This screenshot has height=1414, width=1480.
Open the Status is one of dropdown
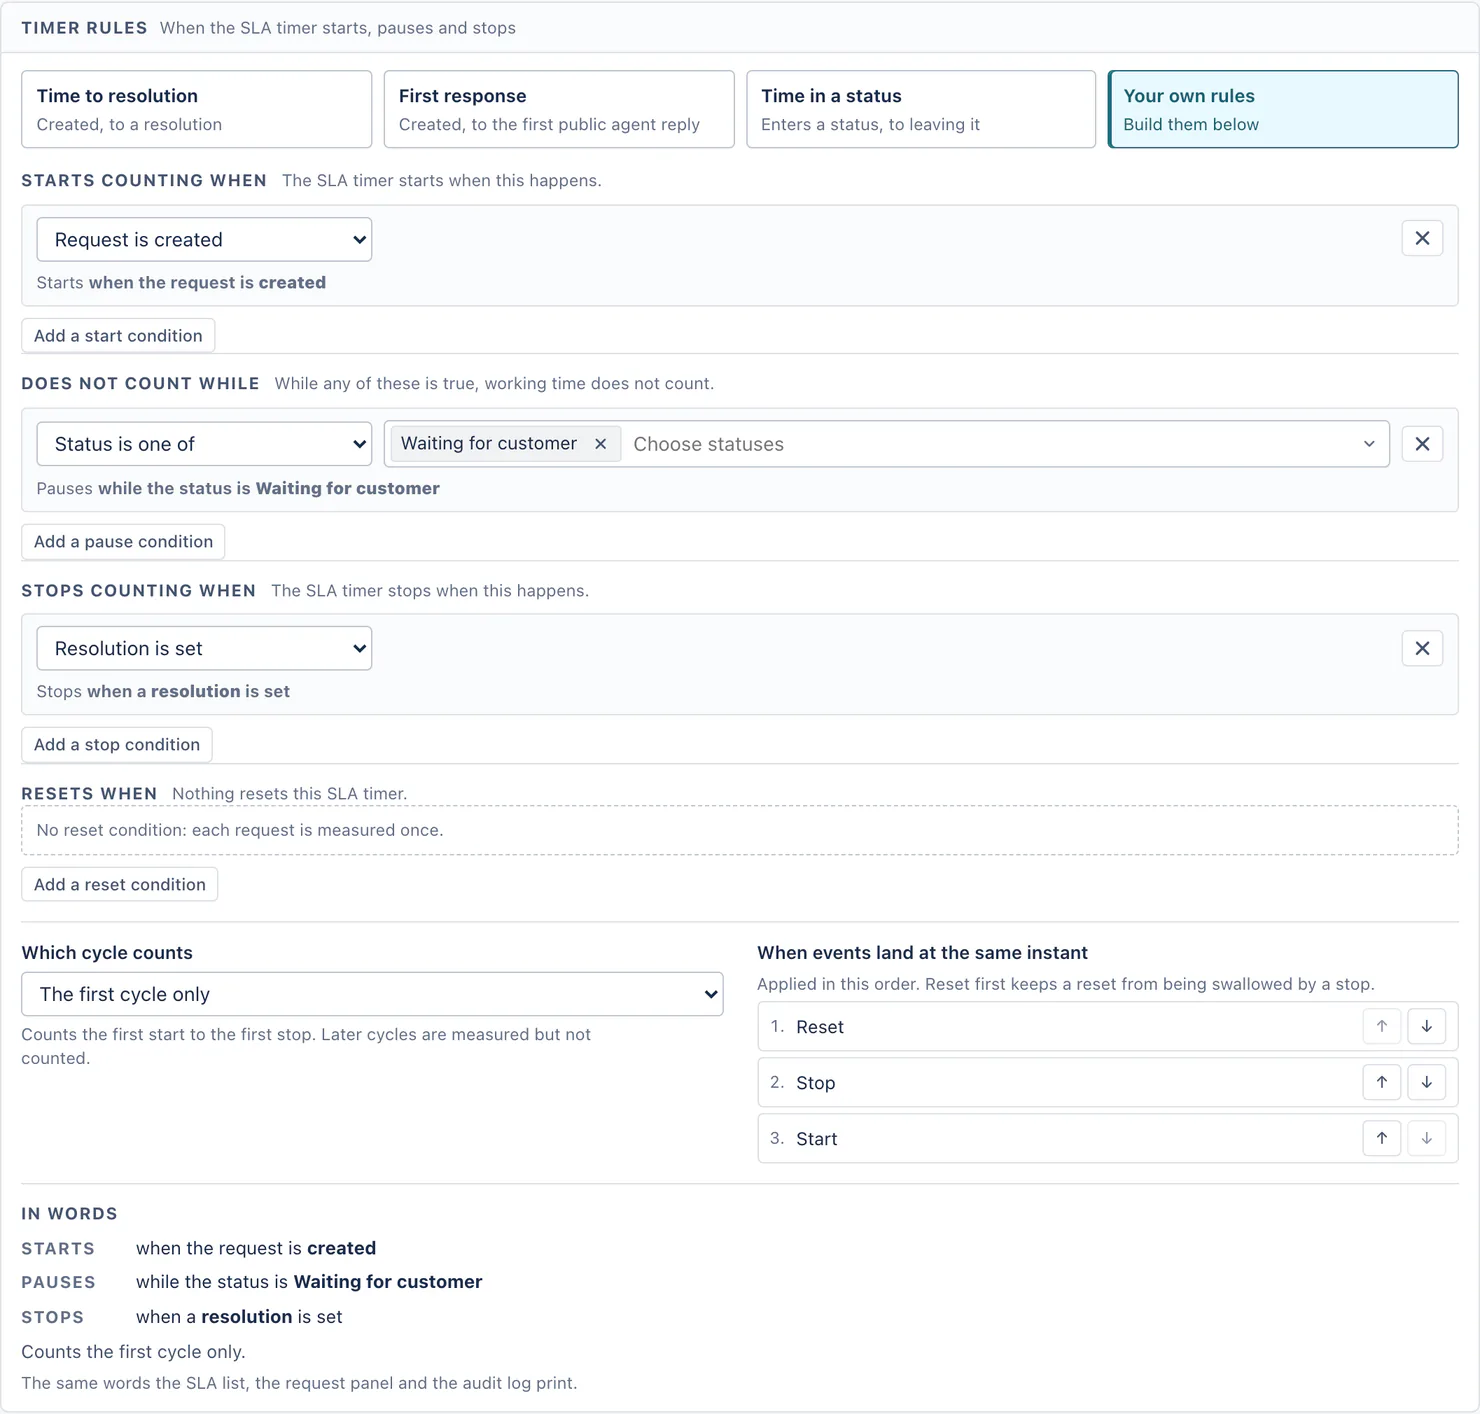204,444
